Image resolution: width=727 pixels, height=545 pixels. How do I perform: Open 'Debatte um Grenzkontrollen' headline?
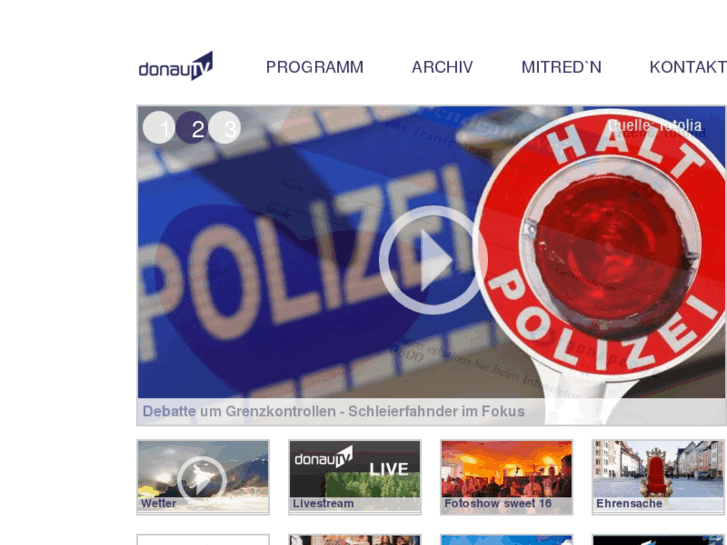point(333,411)
